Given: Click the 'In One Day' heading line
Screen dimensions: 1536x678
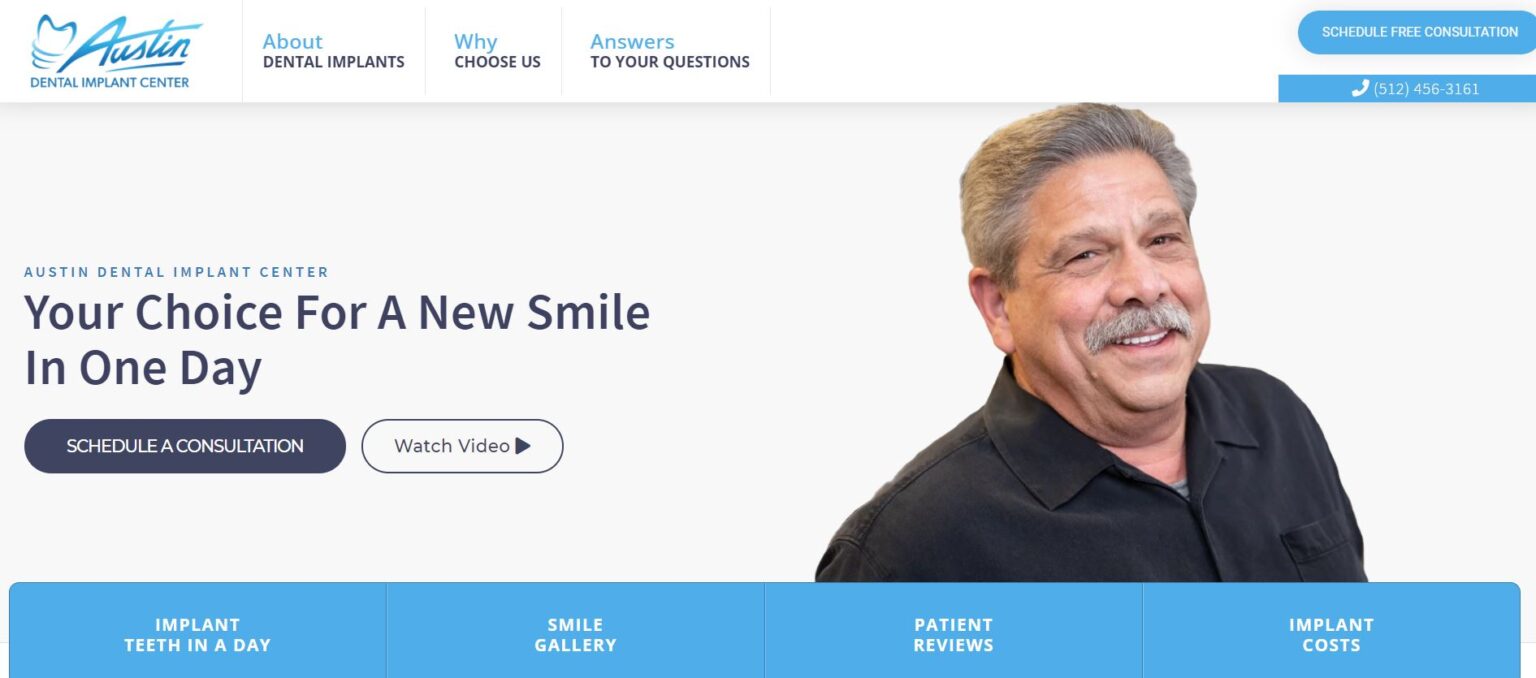Looking at the screenshot, I should tap(143, 368).
